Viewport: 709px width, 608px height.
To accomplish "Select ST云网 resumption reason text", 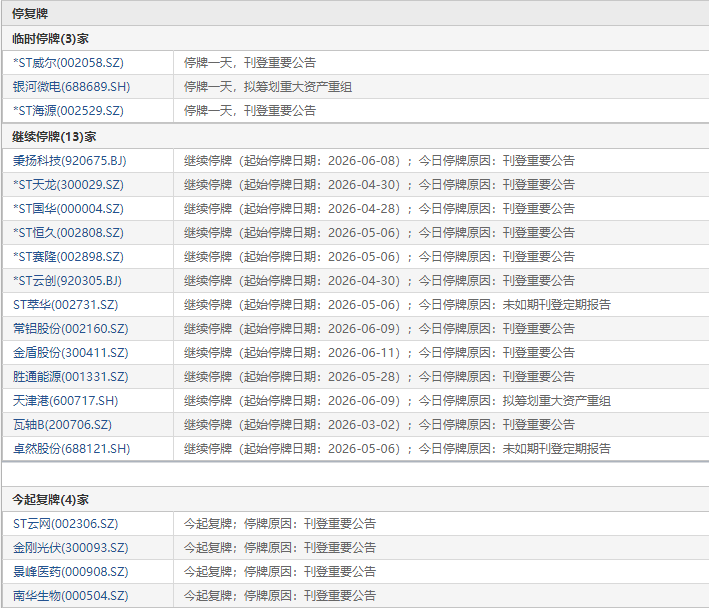I will [279, 523].
